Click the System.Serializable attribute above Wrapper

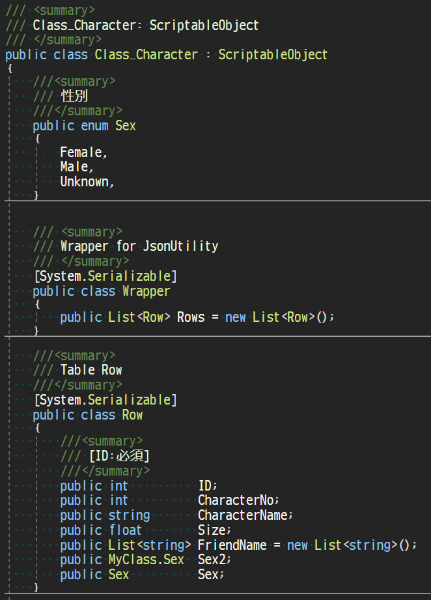[105, 276]
